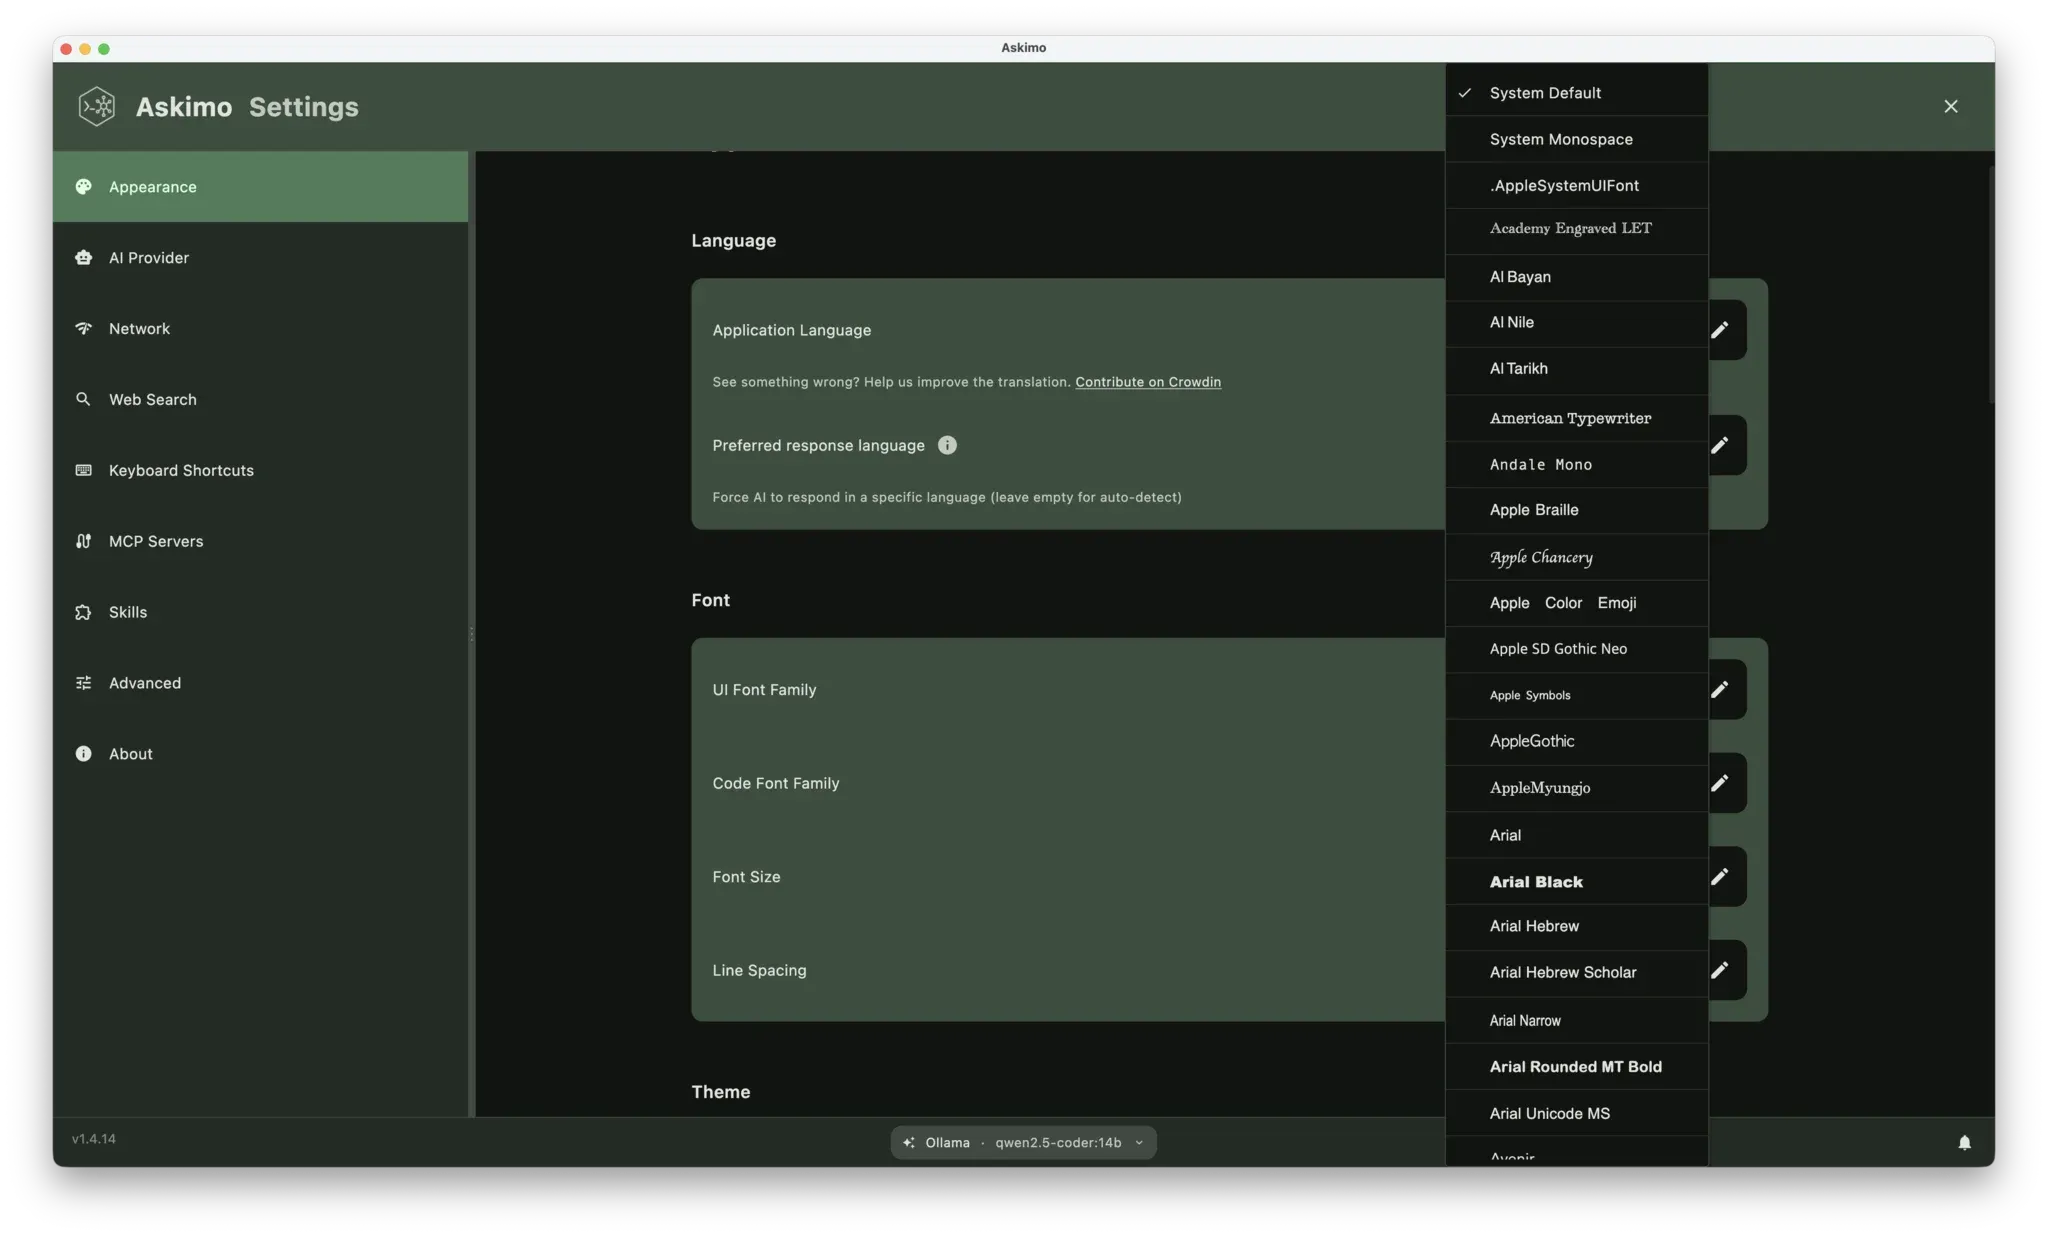
Task: Click the sidebar resize handle divider grip
Action: (472, 634)
